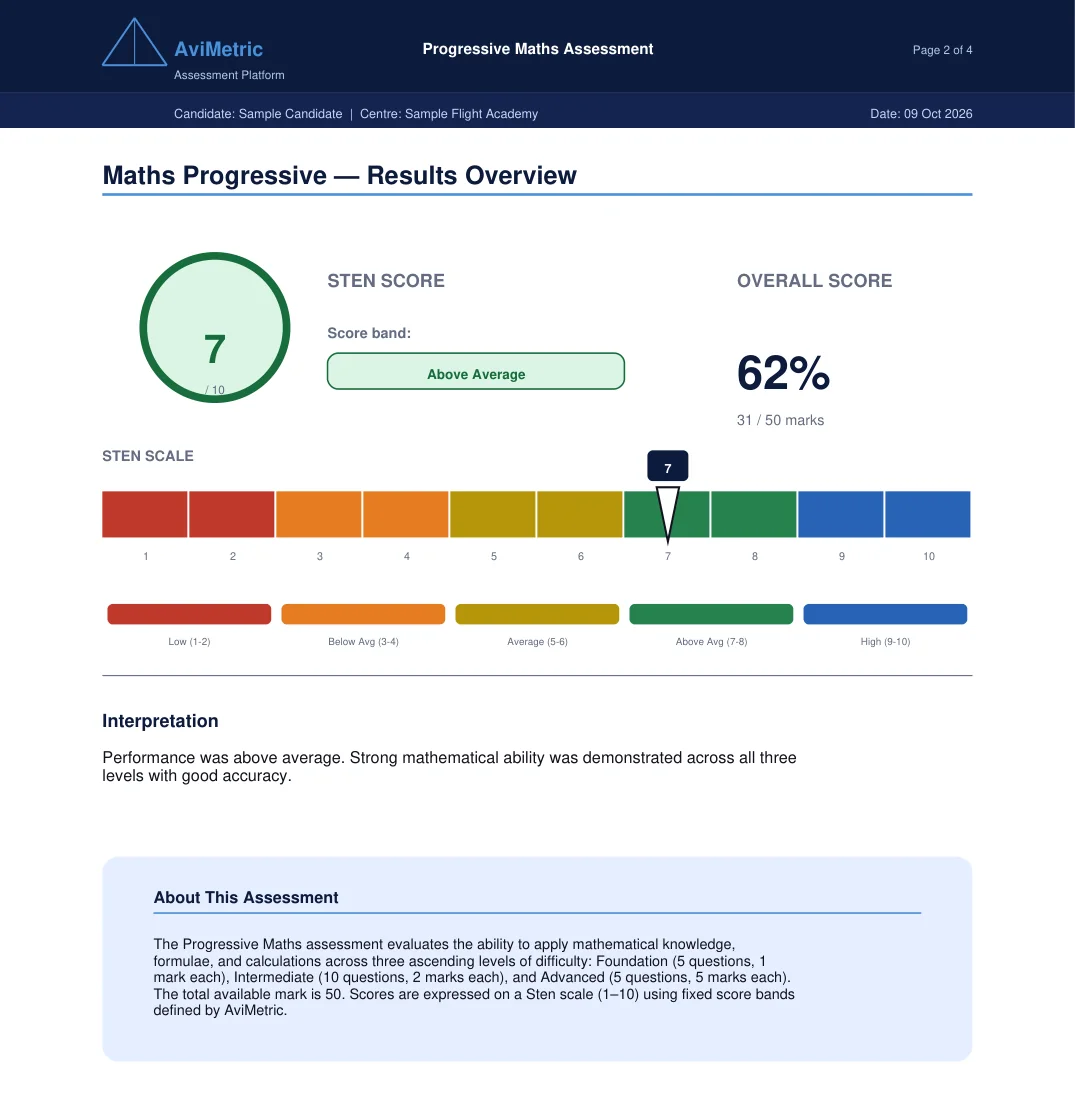Click the red sten scale segment 1

pos(145,514)
